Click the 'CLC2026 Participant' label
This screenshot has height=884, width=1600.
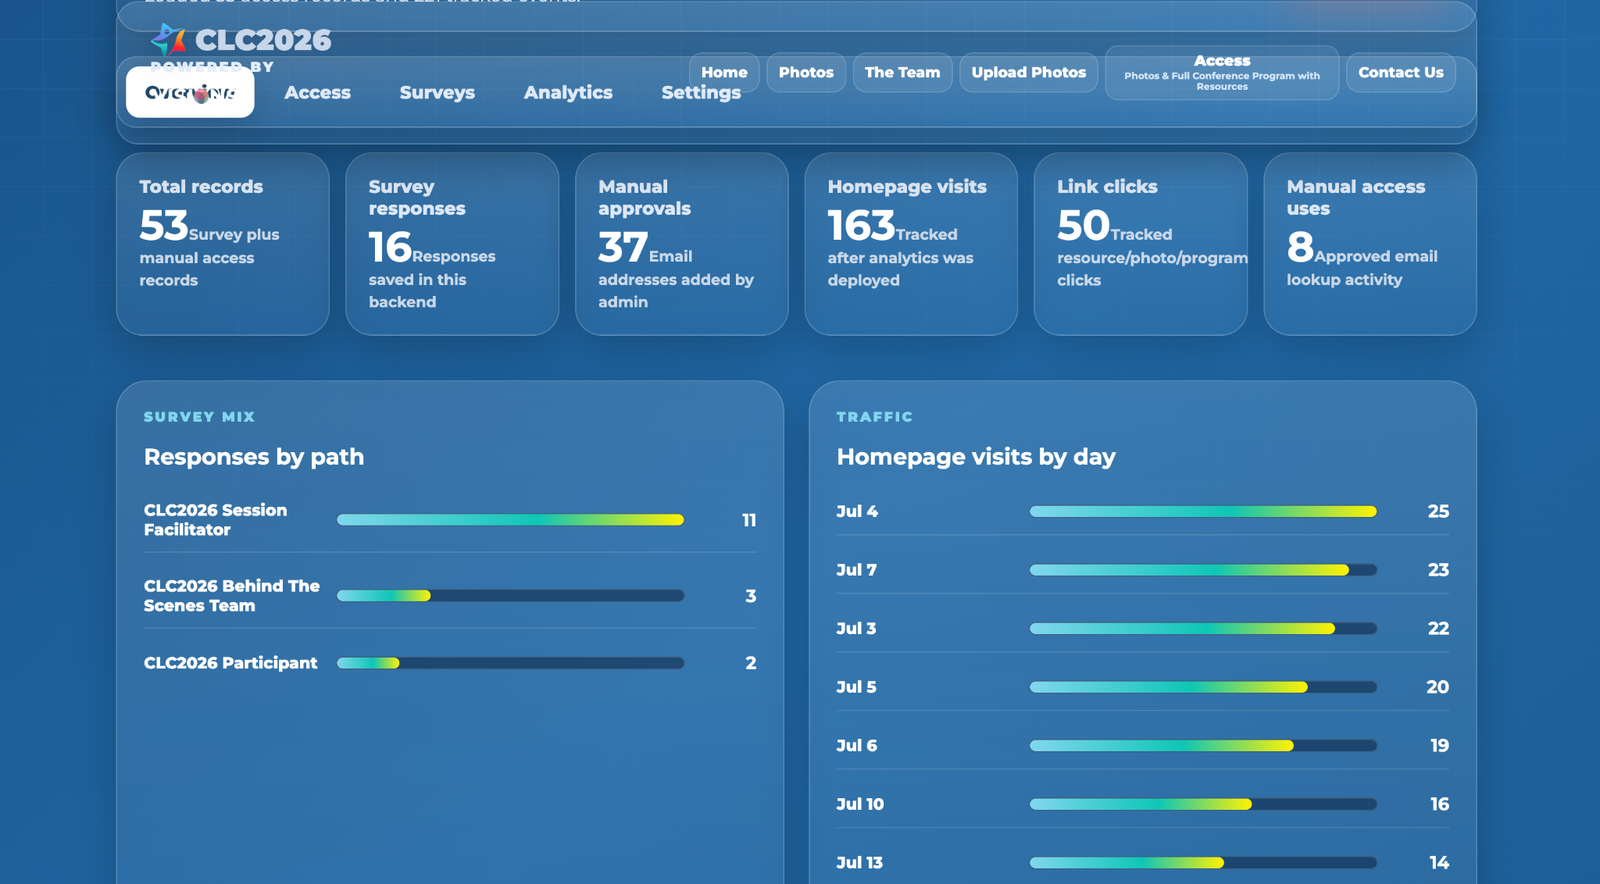click(230, 663)
